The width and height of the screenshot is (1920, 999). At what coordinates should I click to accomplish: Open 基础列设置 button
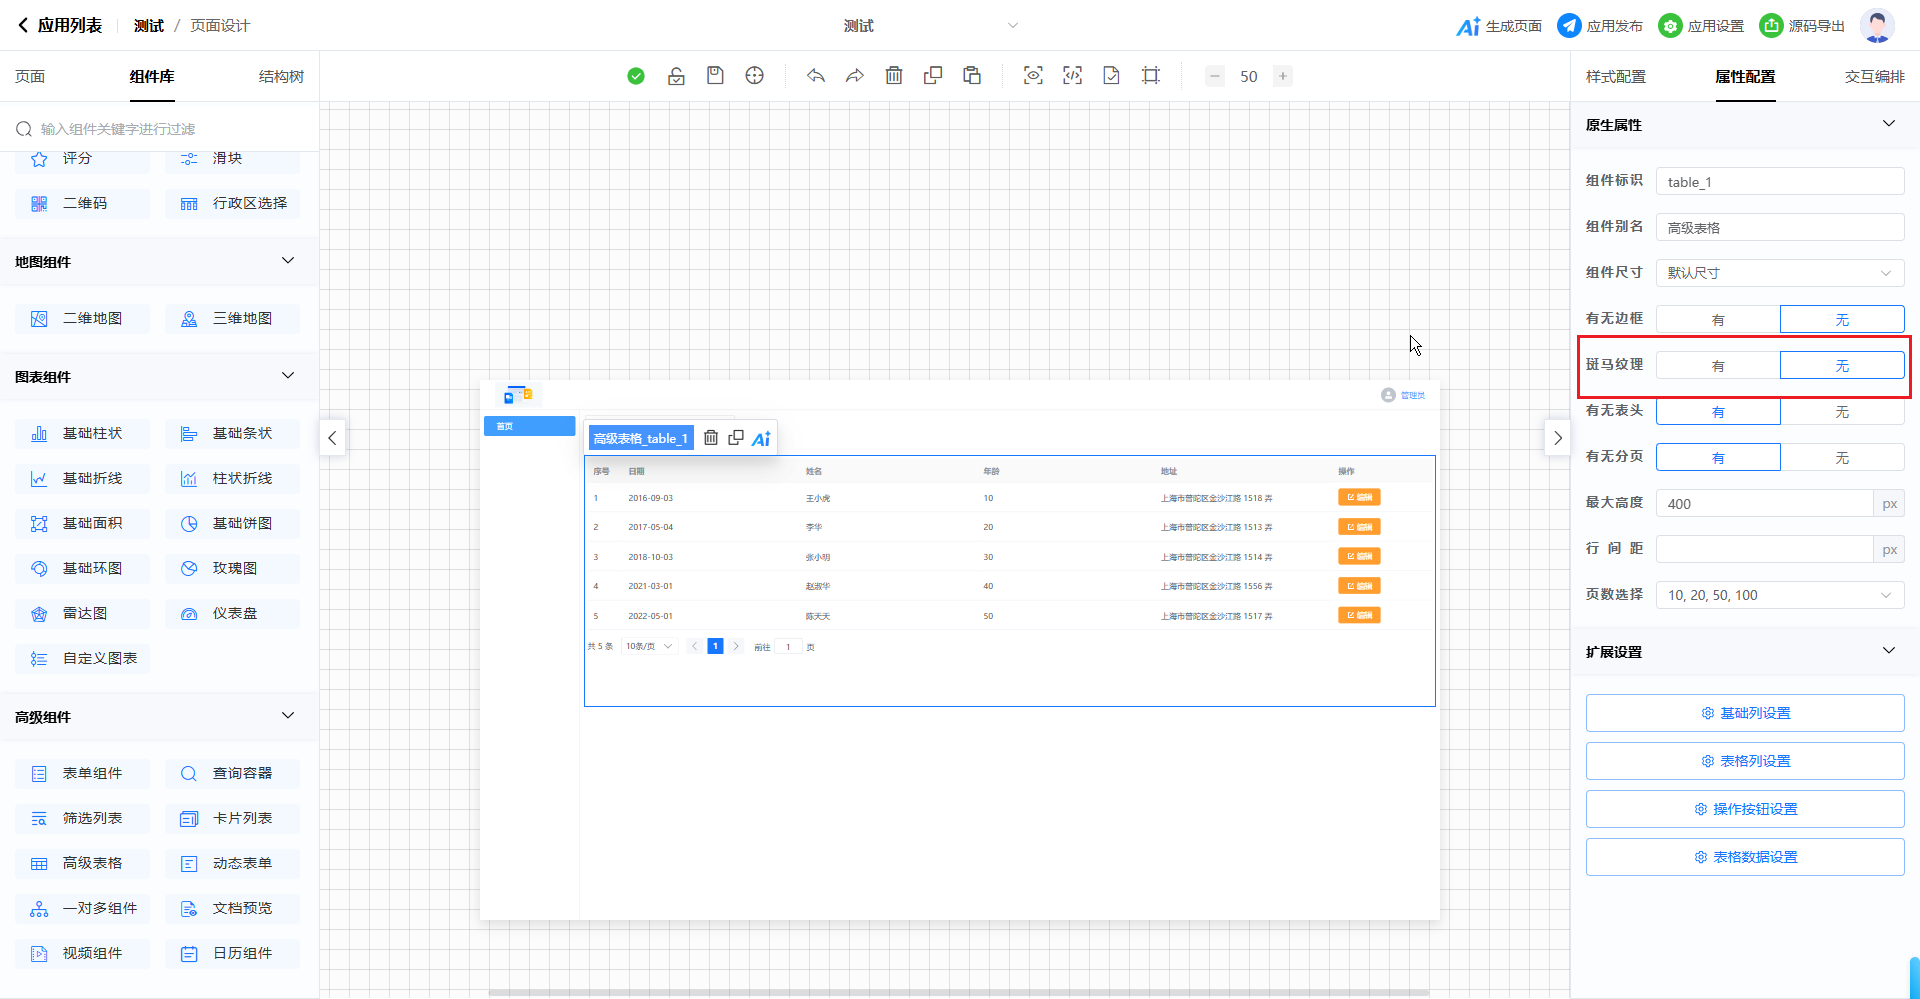pyautogui.click(x=1745, y=713)
